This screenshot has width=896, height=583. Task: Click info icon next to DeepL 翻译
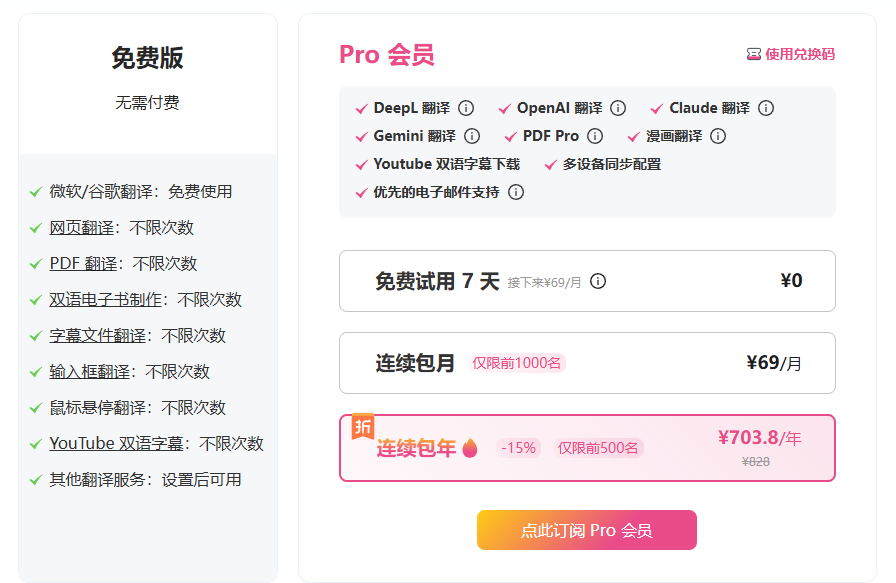466,108
